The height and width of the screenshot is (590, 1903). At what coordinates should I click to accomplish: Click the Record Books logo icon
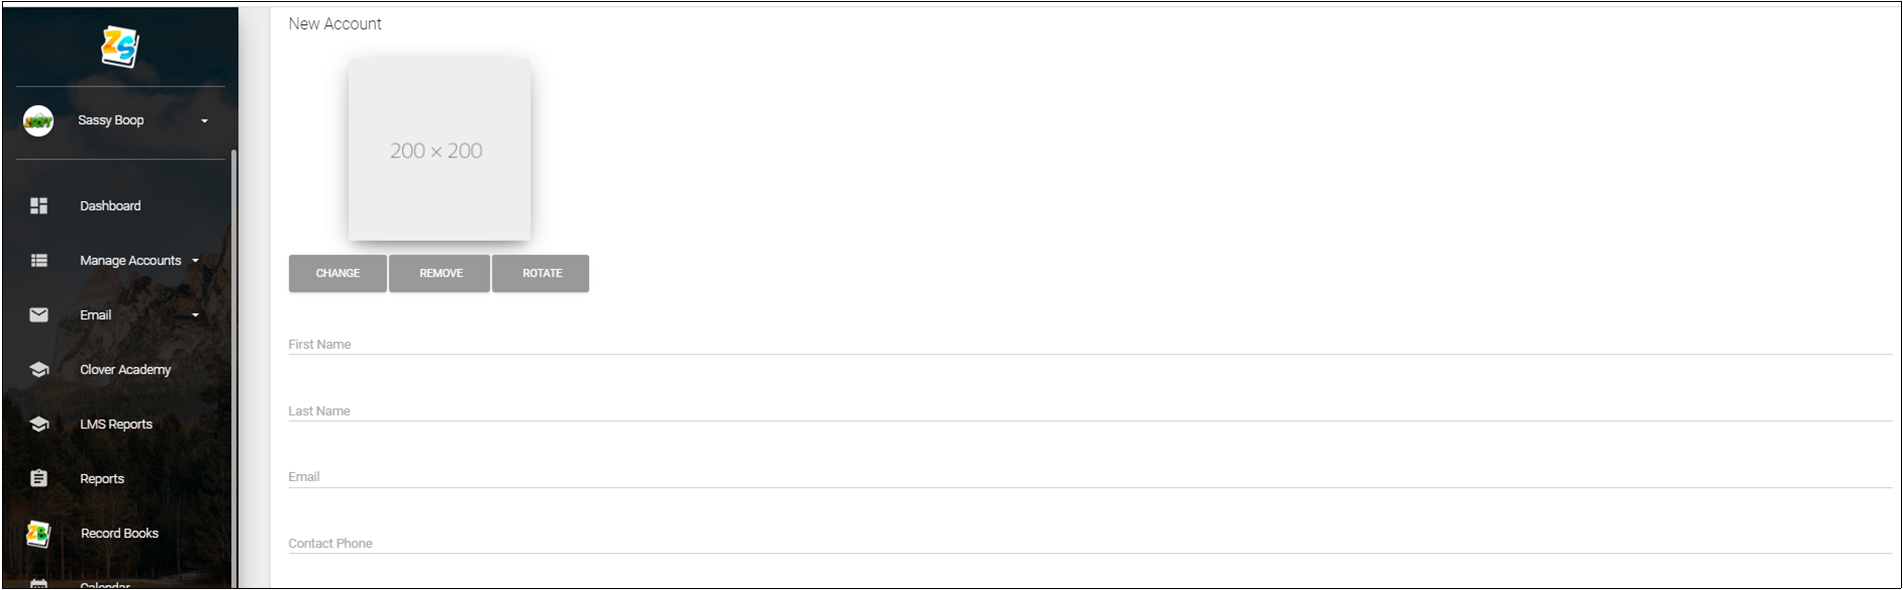click(x=38, y=533)
